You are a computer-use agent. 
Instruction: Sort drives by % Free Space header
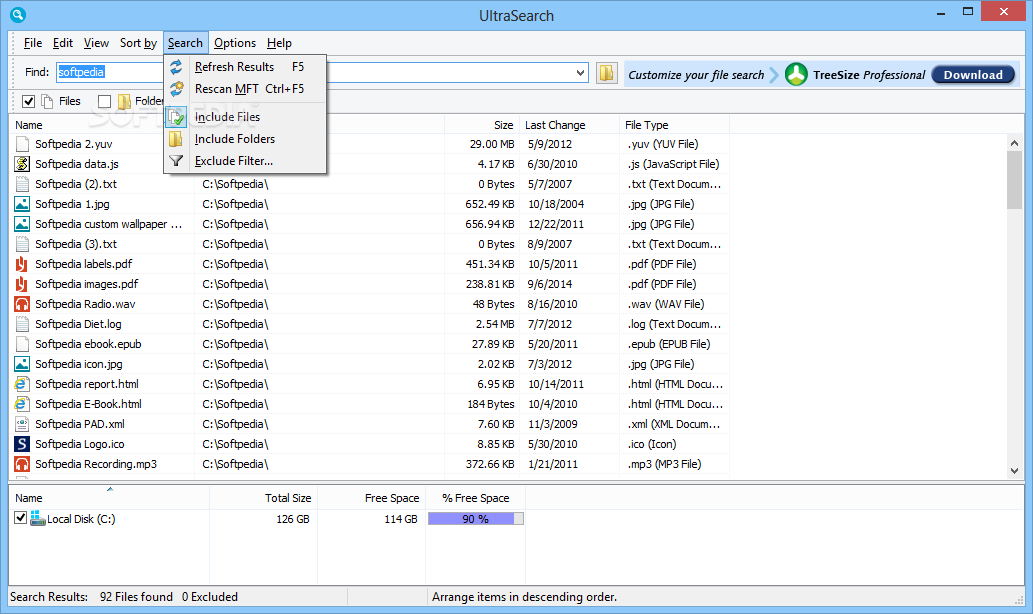(x=476, y=498)
